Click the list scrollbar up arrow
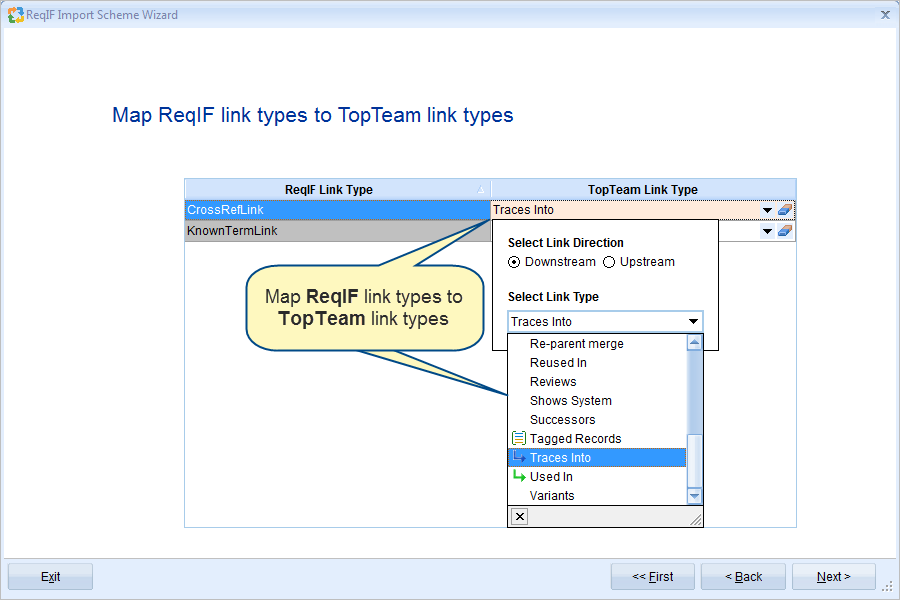Screen dimensions: 900x600 click(x=695, y=343)
